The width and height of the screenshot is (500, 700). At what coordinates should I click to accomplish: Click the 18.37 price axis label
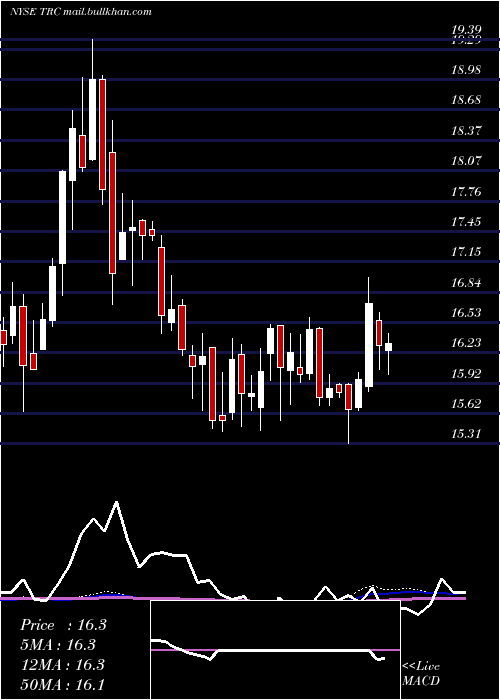tap(466, 130)
